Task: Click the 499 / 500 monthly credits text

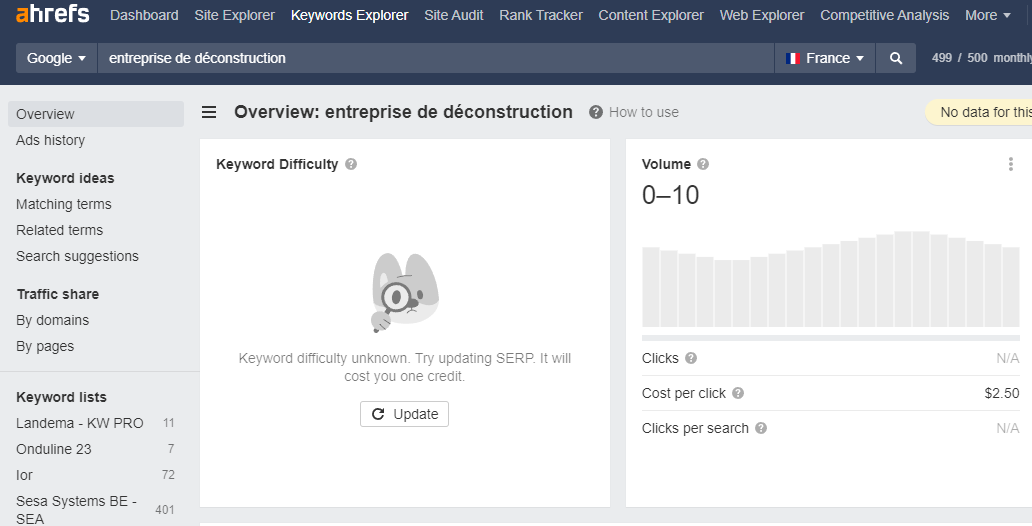Action: click(x=981, y=58)
